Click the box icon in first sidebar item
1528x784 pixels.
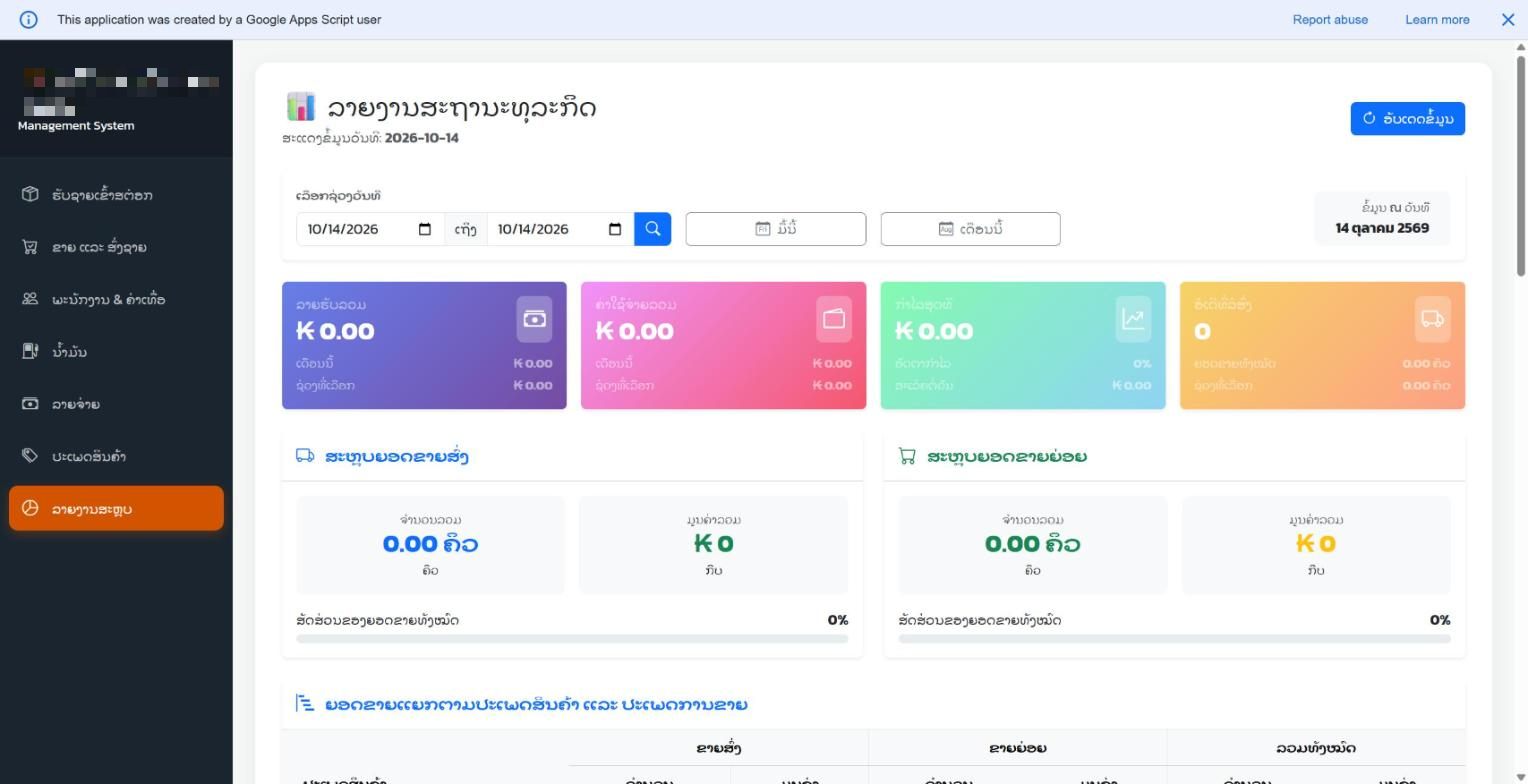point(30,194)
